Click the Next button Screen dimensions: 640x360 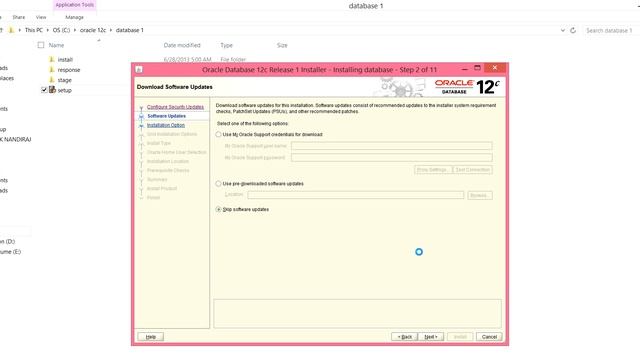(x=431, y=337)
